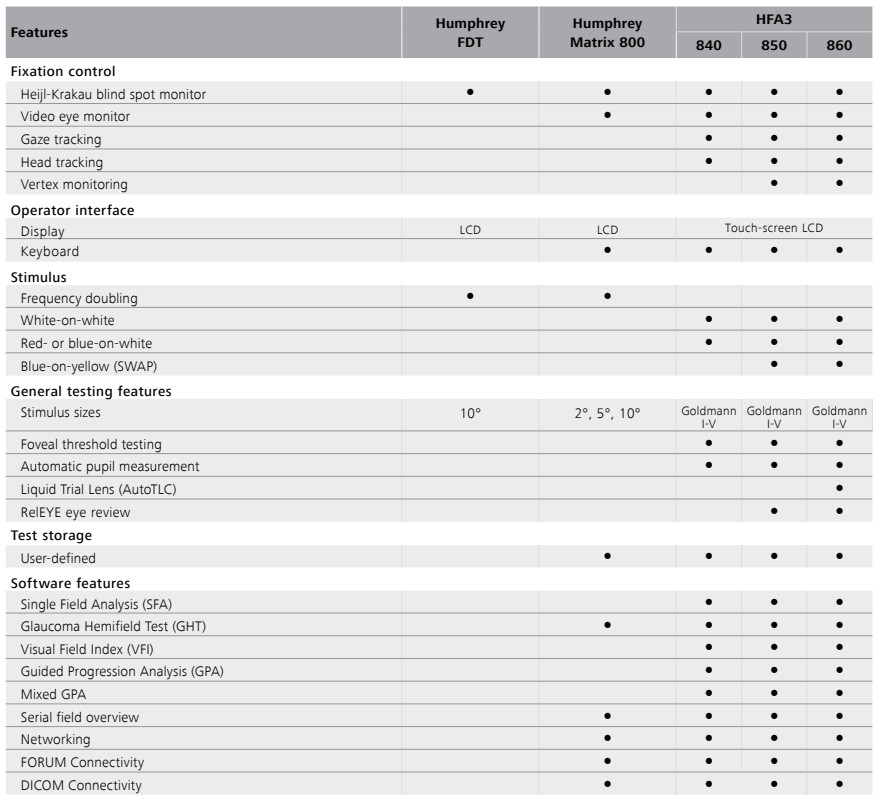This screenshot has width=879, height=799.
Task: Click the Guided Progression Analysis (GPA) label
Action: pos(122,671)
